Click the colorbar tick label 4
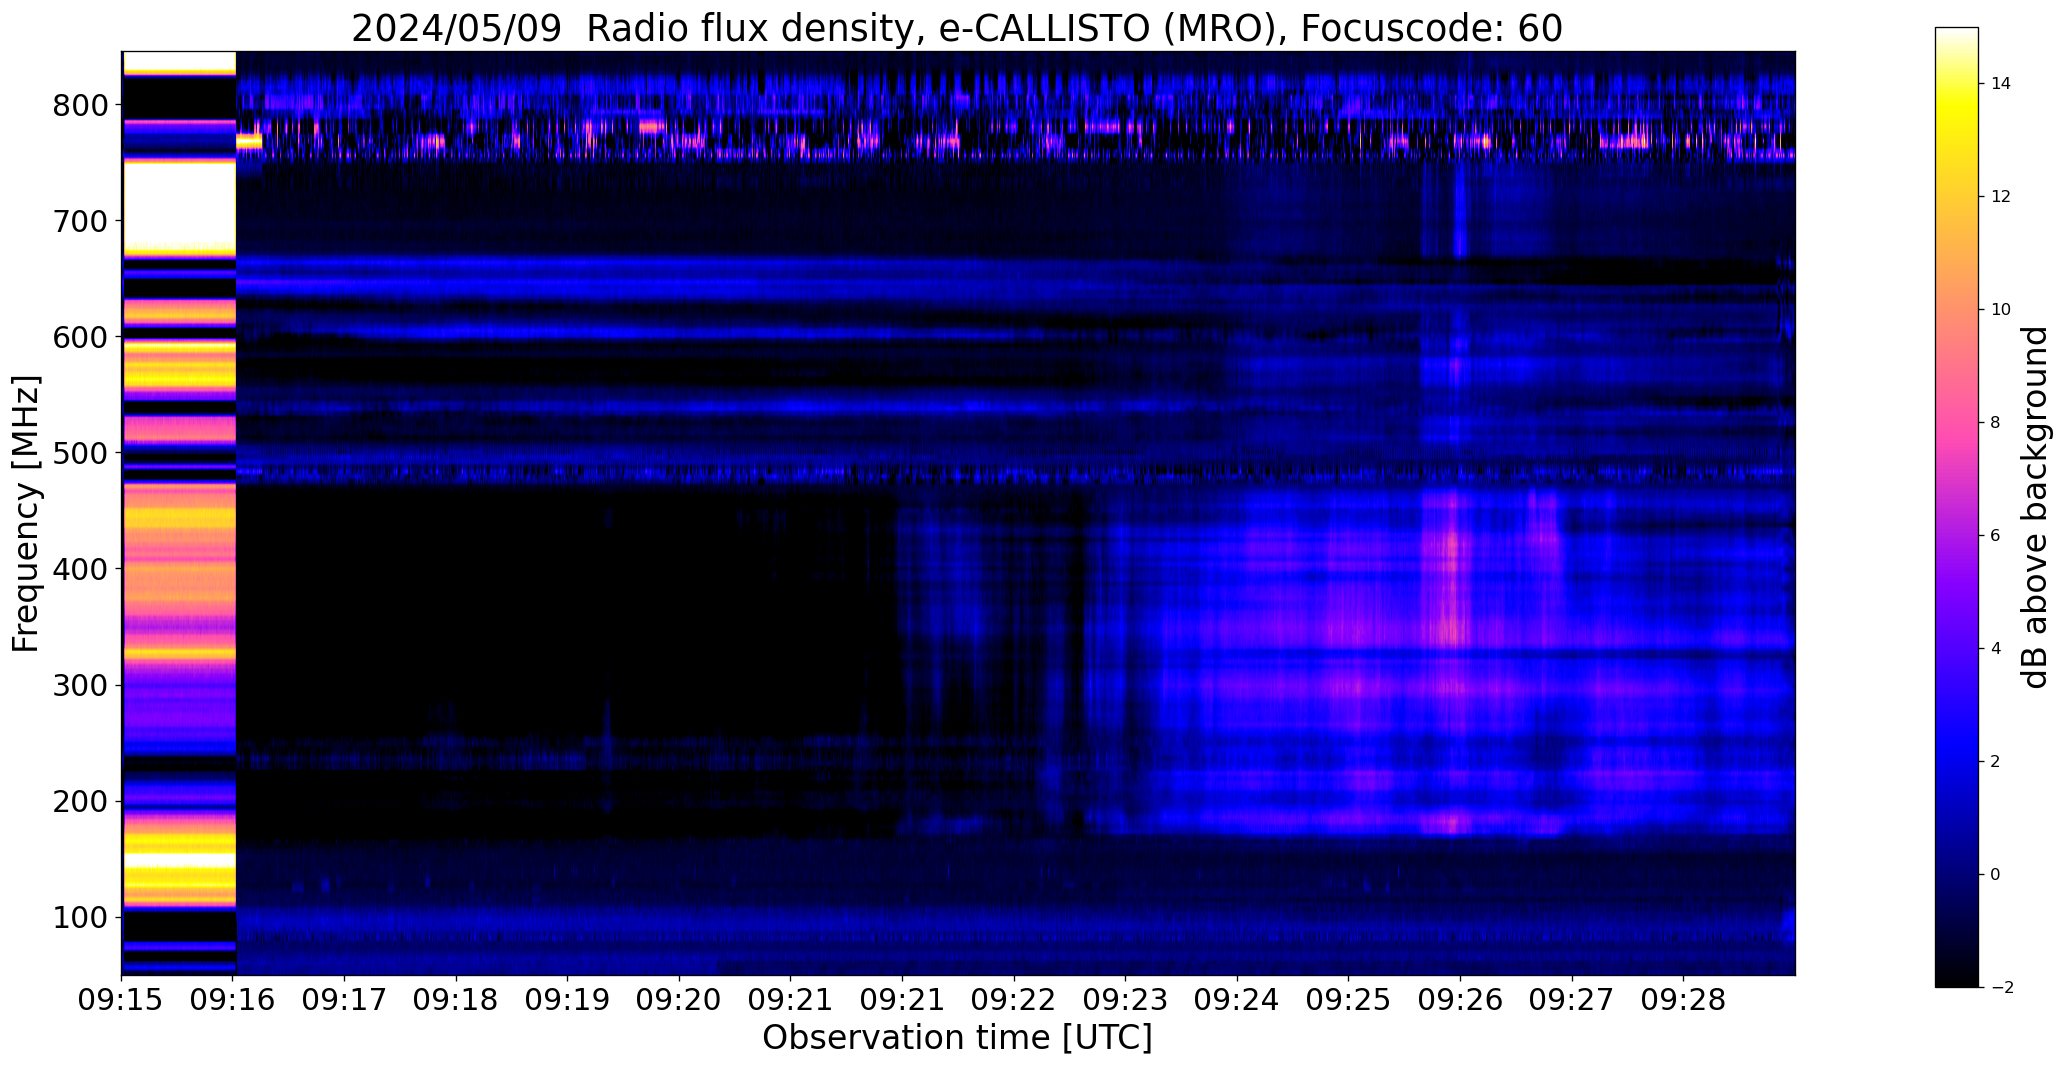Viewport: 2066px width, 1067px height. point(1996,649)
